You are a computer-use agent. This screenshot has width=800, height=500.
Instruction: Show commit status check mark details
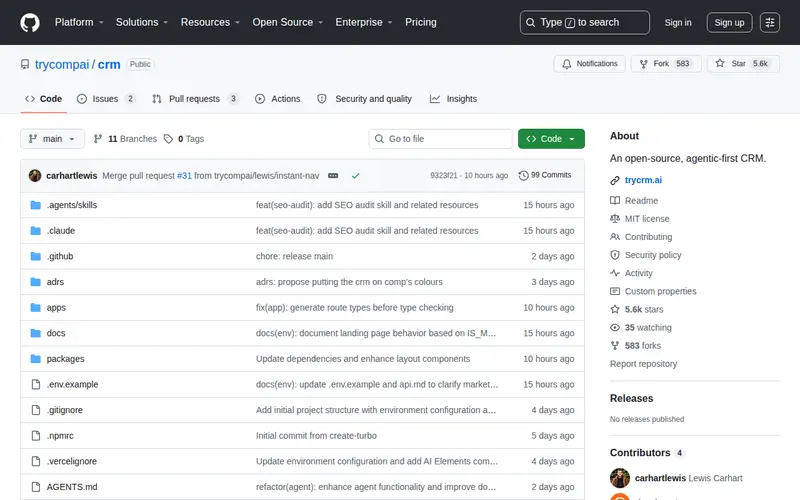click(356, 176)
